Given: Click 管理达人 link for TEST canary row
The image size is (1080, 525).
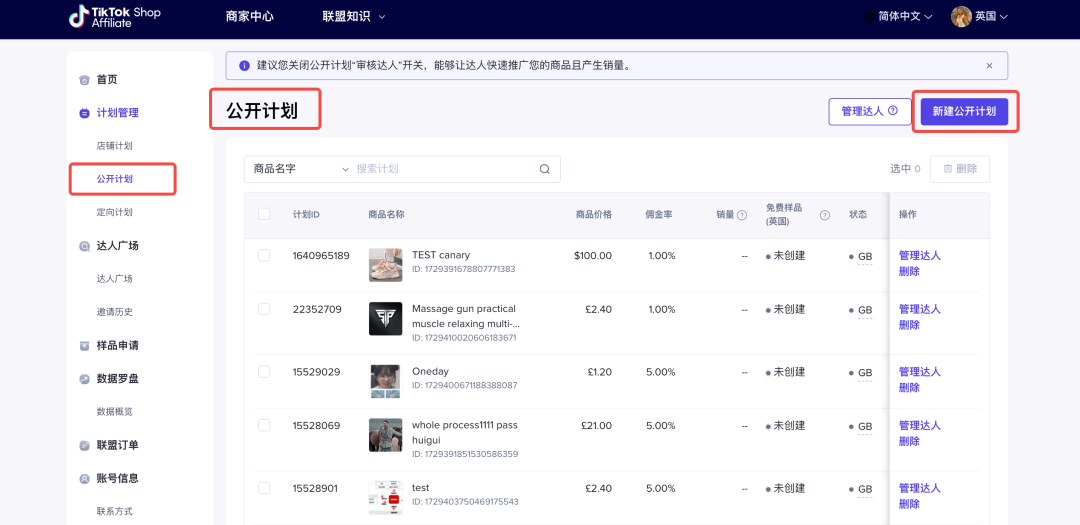Looking at the screenshot, I should point(919,256).
